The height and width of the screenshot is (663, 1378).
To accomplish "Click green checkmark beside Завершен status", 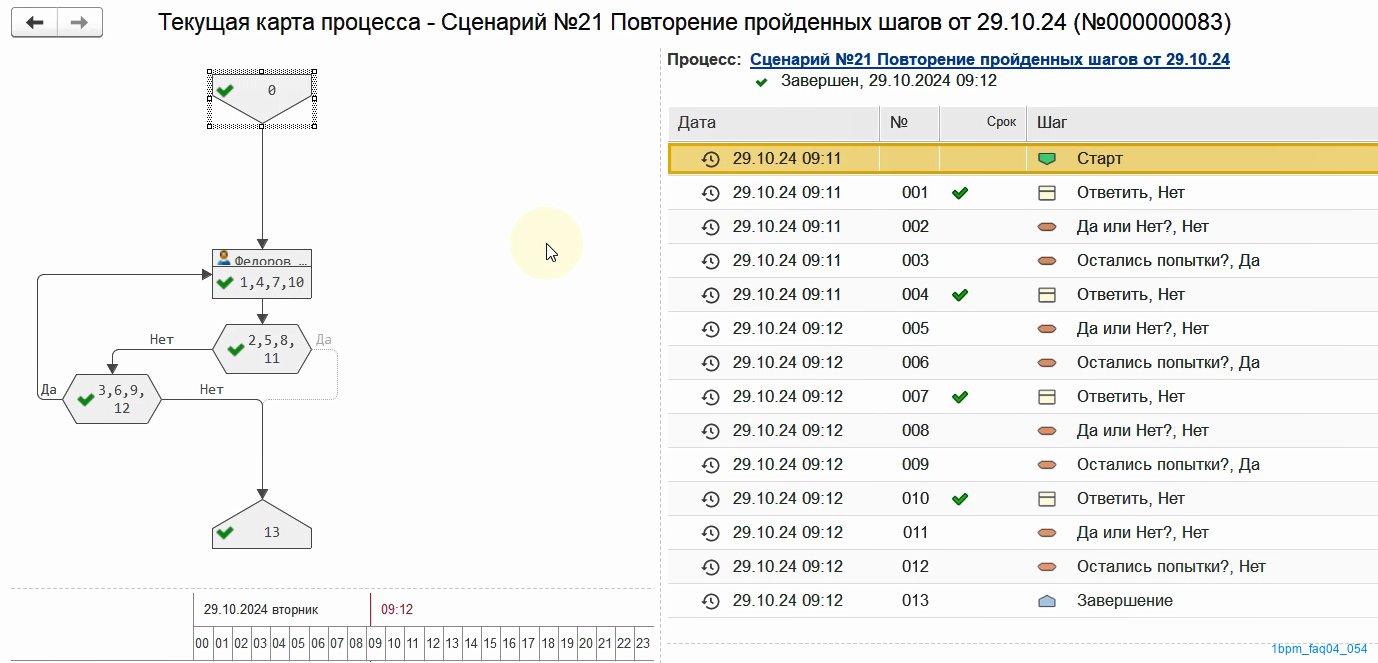I will click(x=762, y=82).
